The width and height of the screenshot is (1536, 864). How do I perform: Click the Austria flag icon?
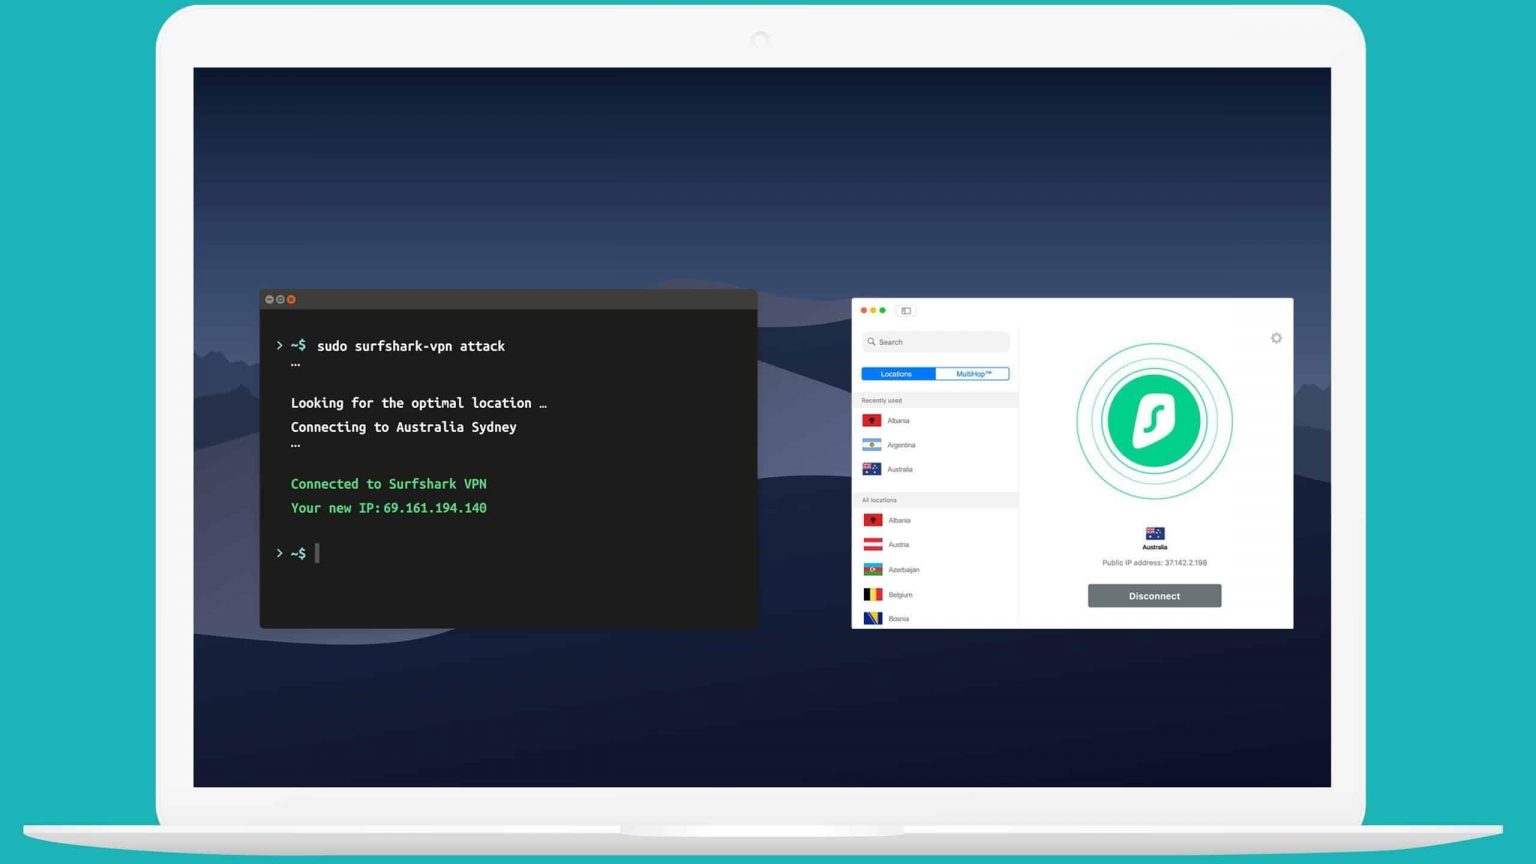tap(873, 545)
